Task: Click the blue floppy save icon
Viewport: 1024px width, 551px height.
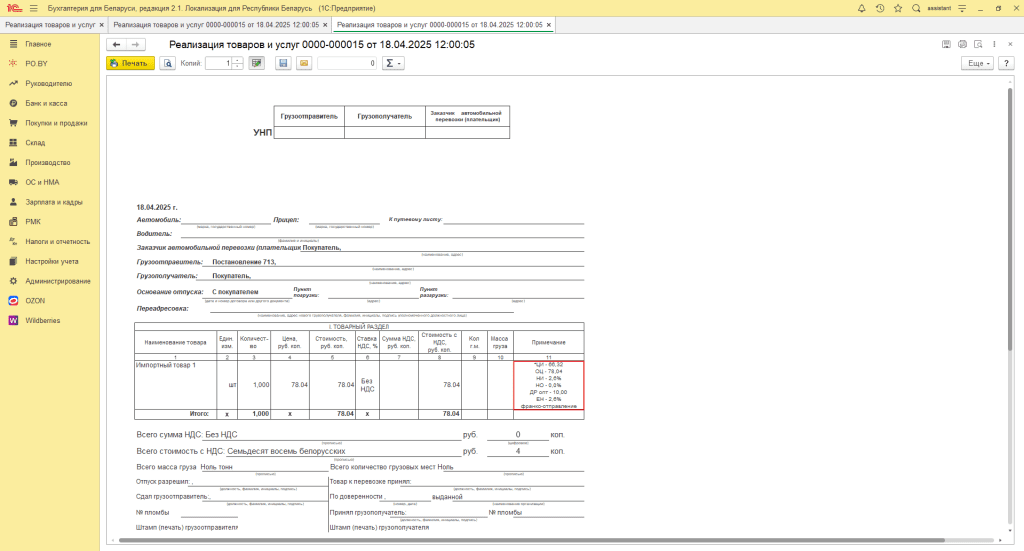Action: click(283, 63)
